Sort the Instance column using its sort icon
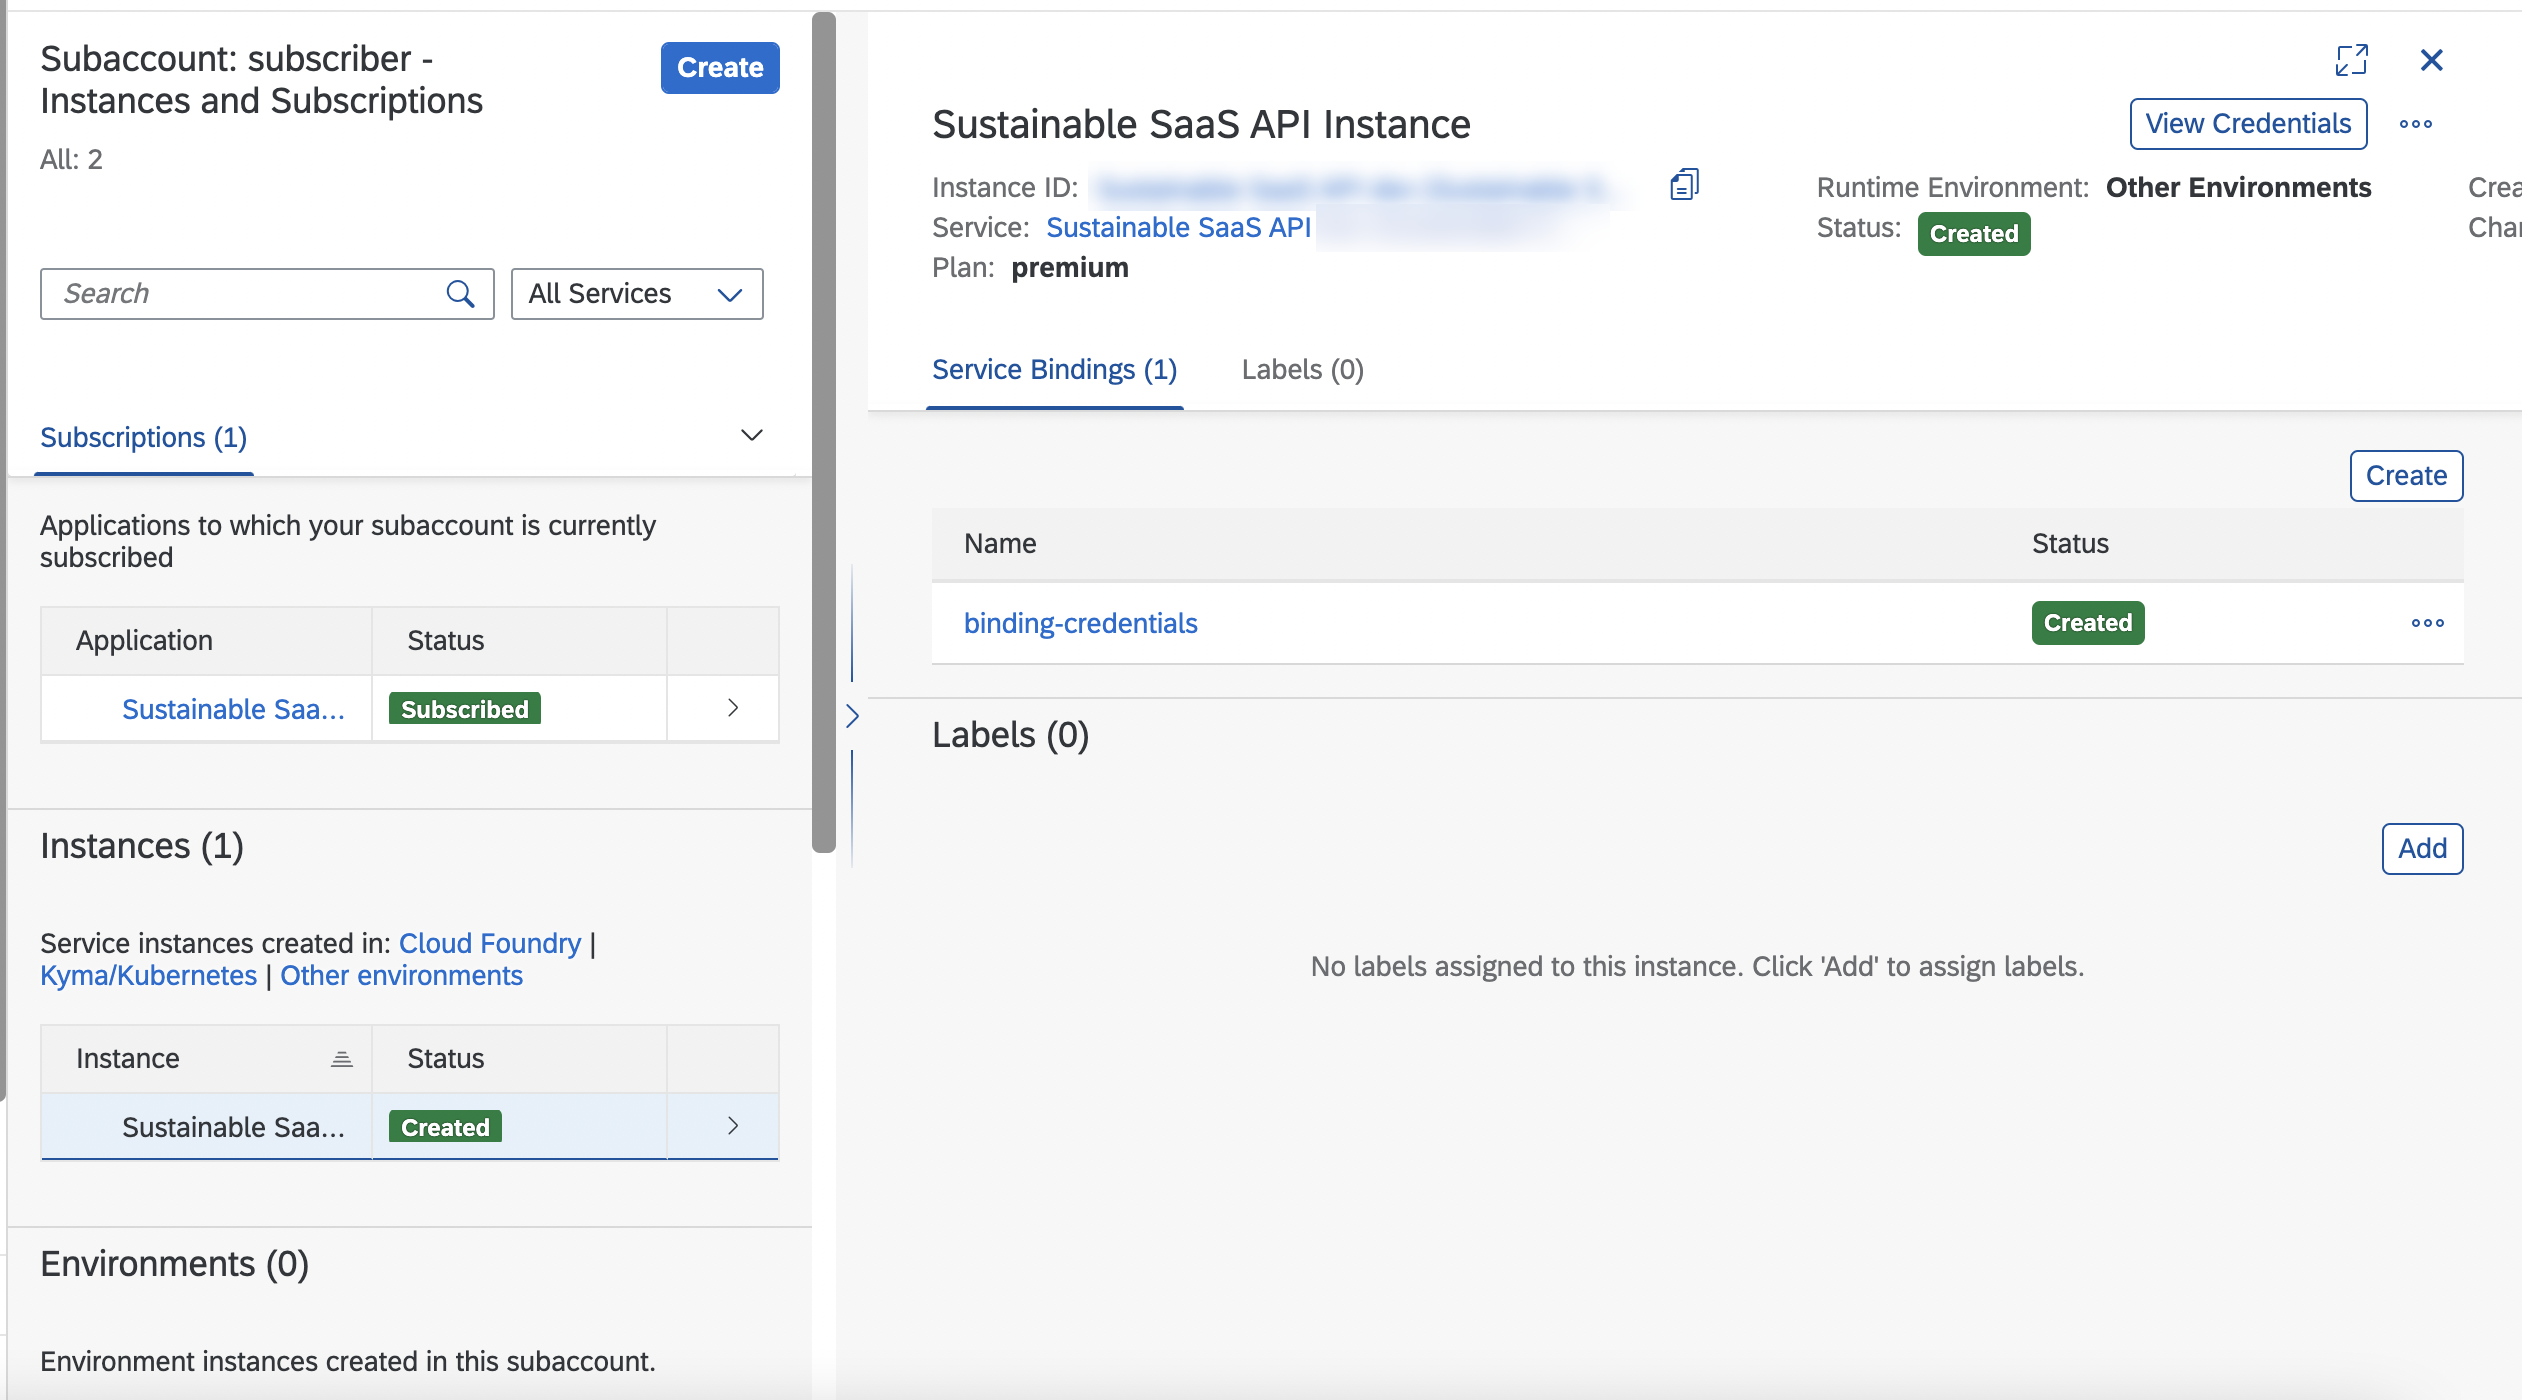 (341, 1059)
